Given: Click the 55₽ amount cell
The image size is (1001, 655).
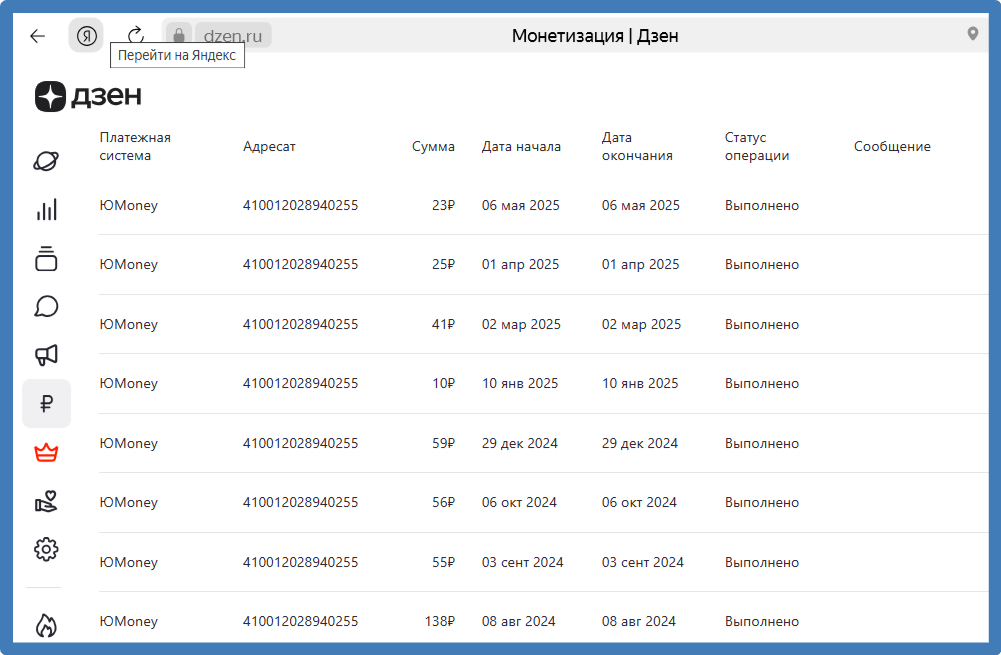Looking at the screenshot, I should pyautogui.click(x=443, y=562).
